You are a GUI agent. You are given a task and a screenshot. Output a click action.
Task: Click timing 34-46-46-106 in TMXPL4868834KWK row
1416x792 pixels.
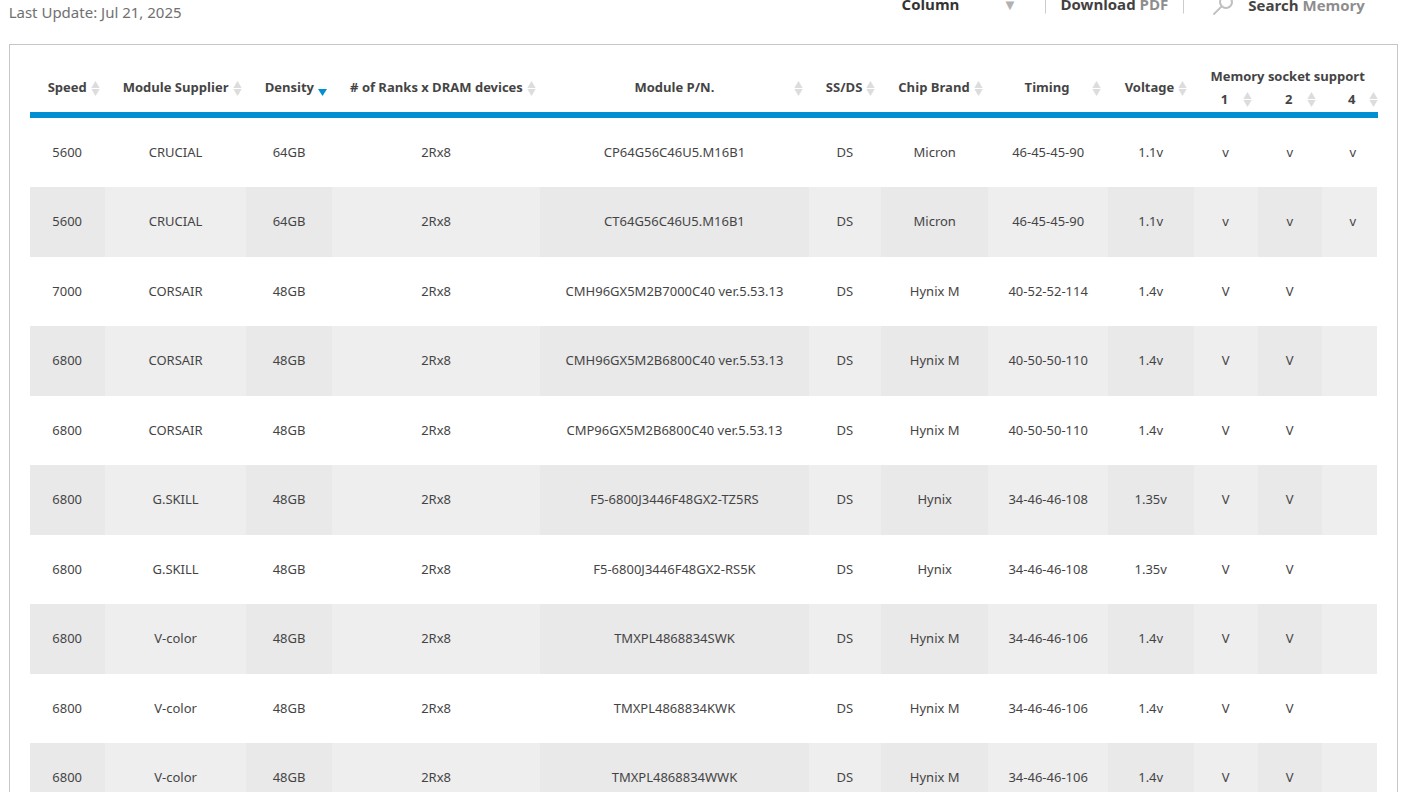1048,709
